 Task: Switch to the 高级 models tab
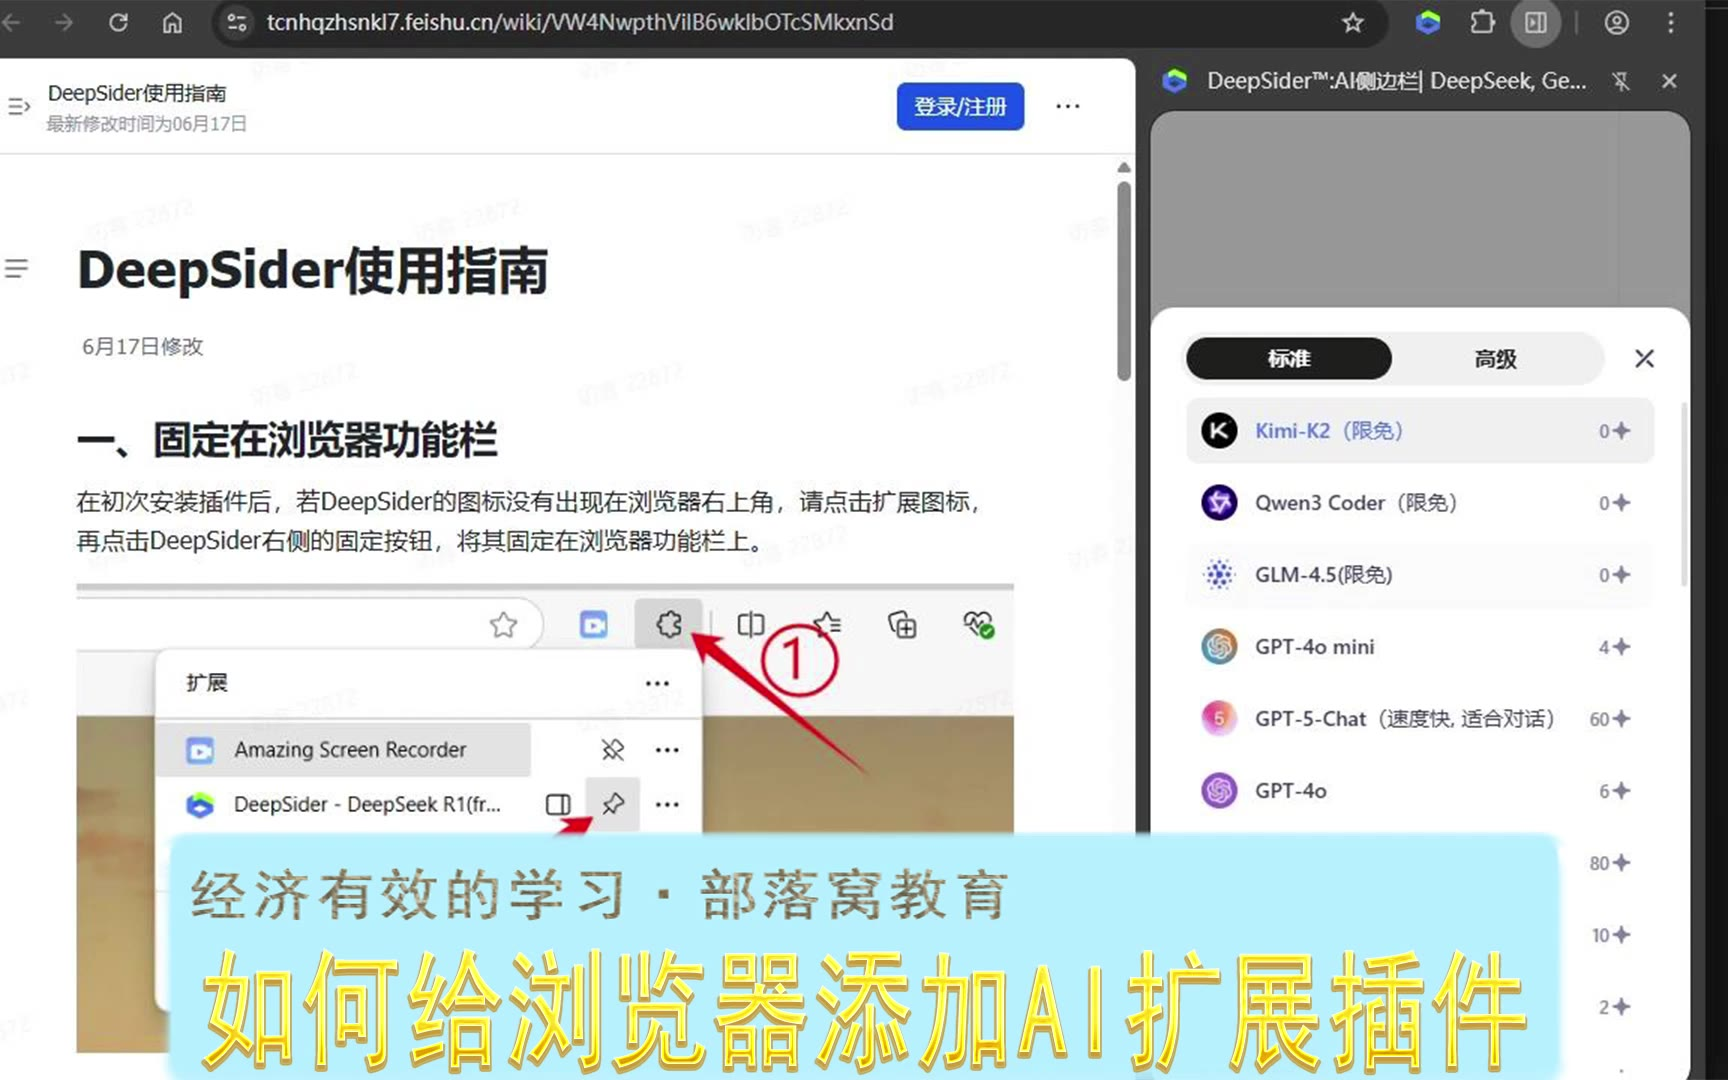1495,359
